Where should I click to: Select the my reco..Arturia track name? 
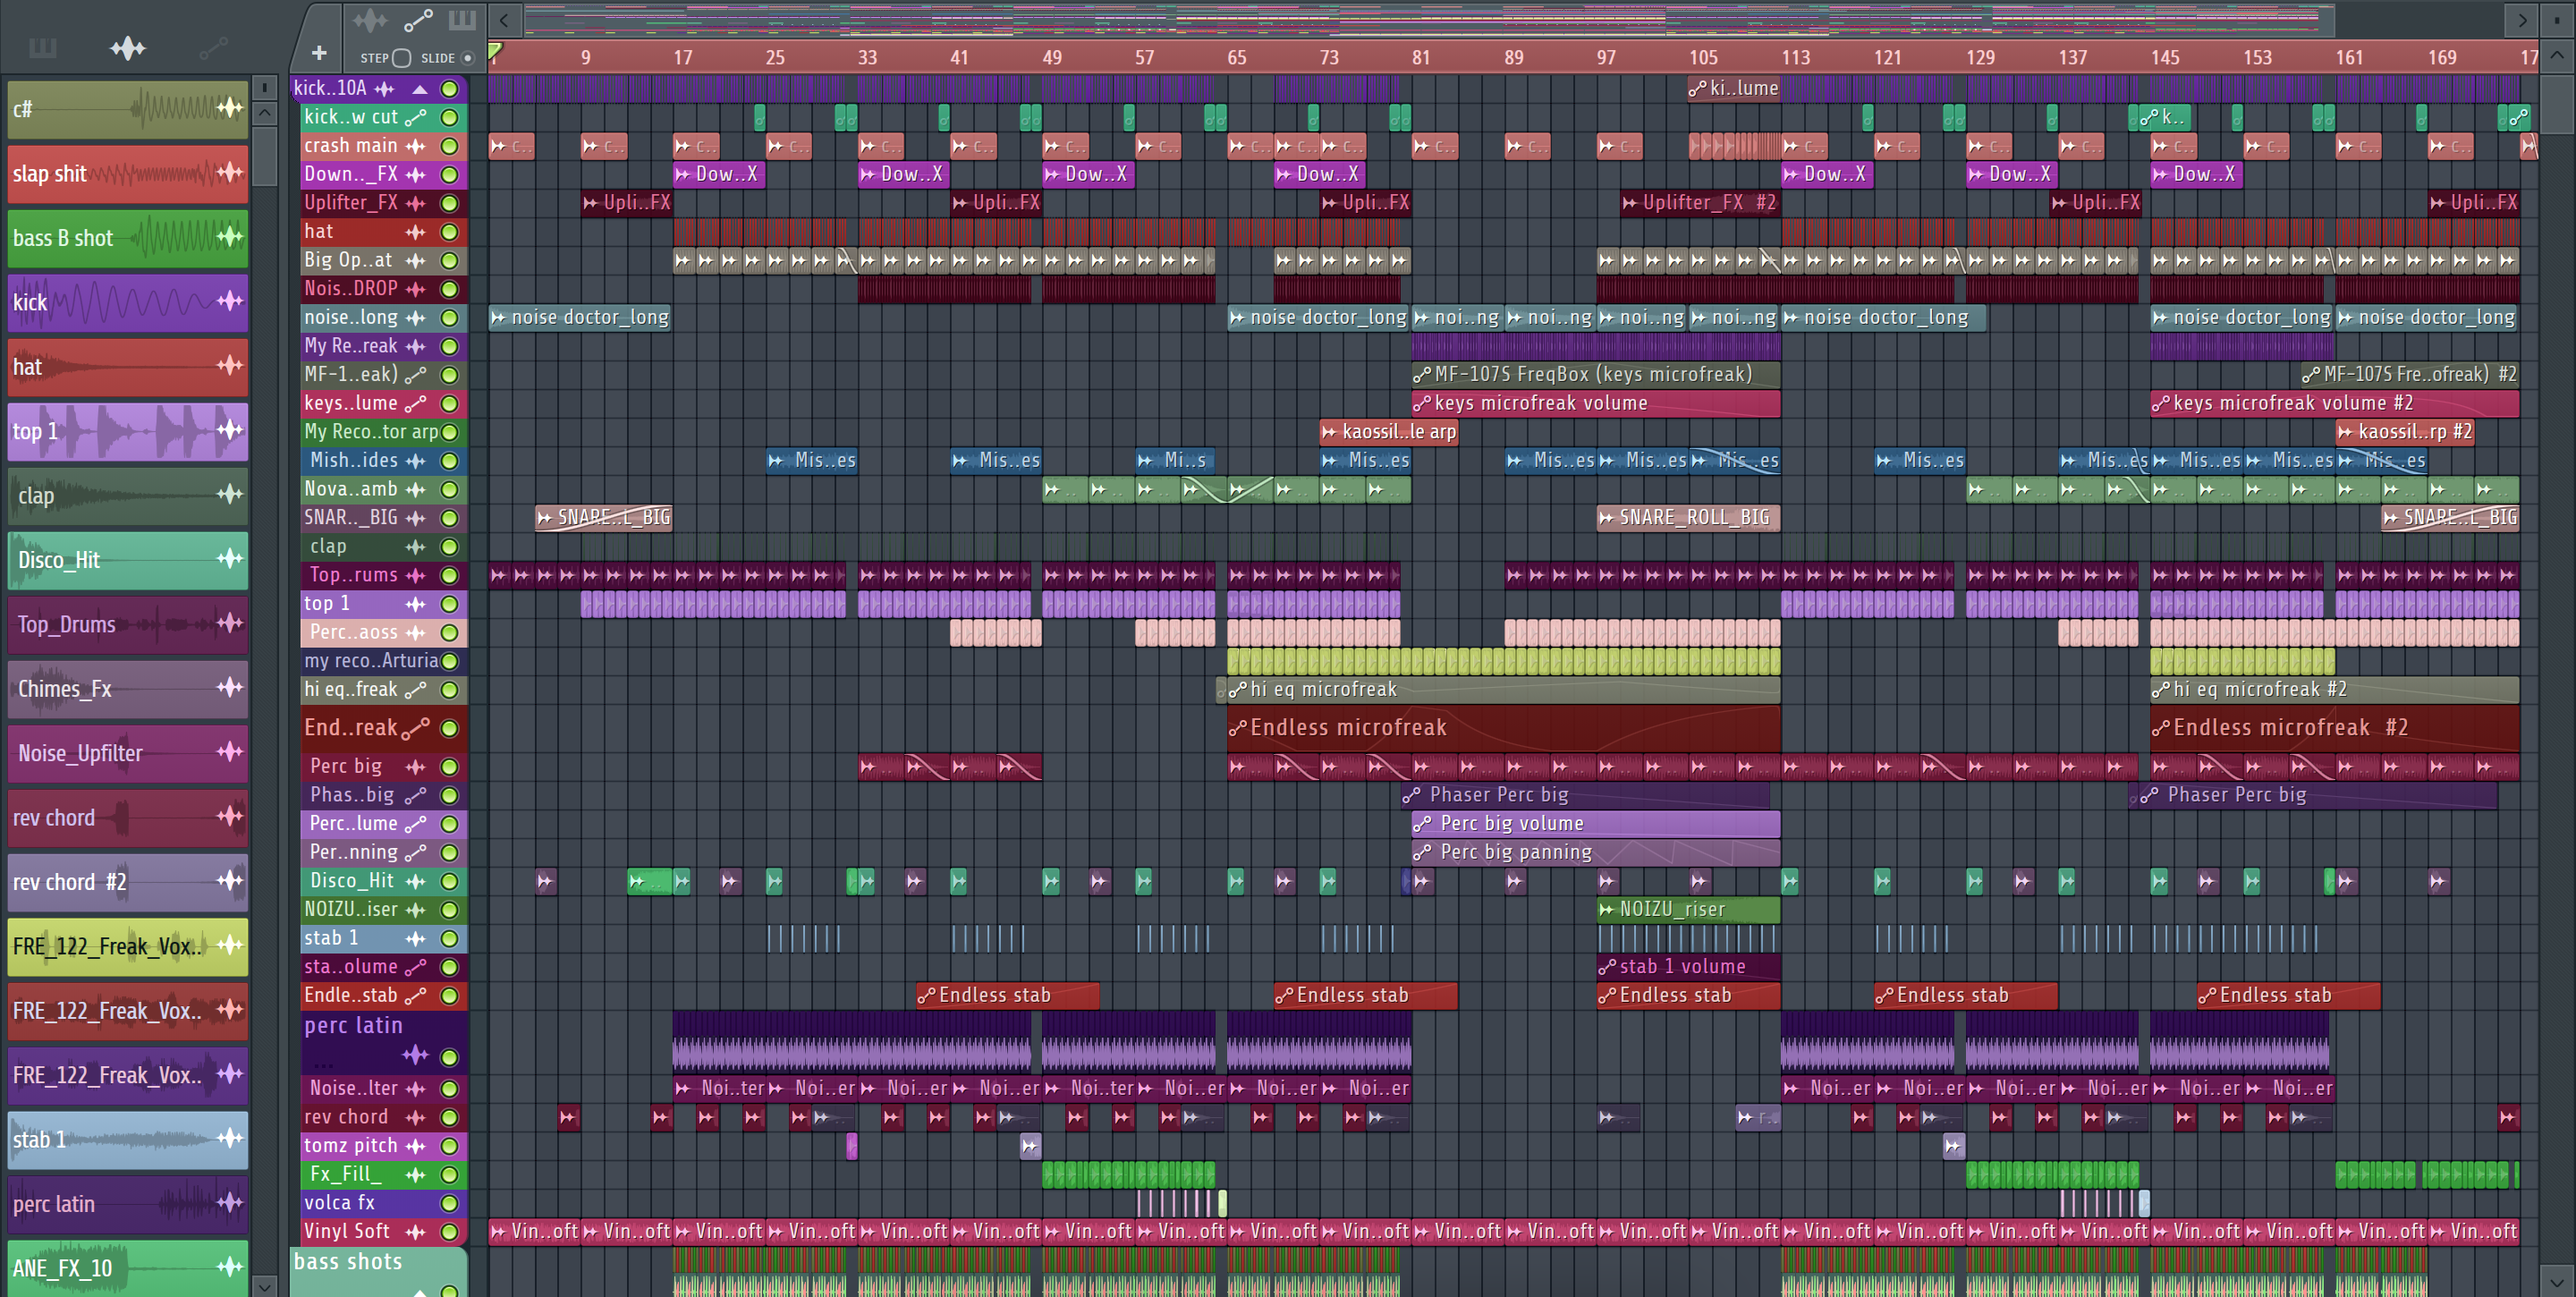click(371, 661)
